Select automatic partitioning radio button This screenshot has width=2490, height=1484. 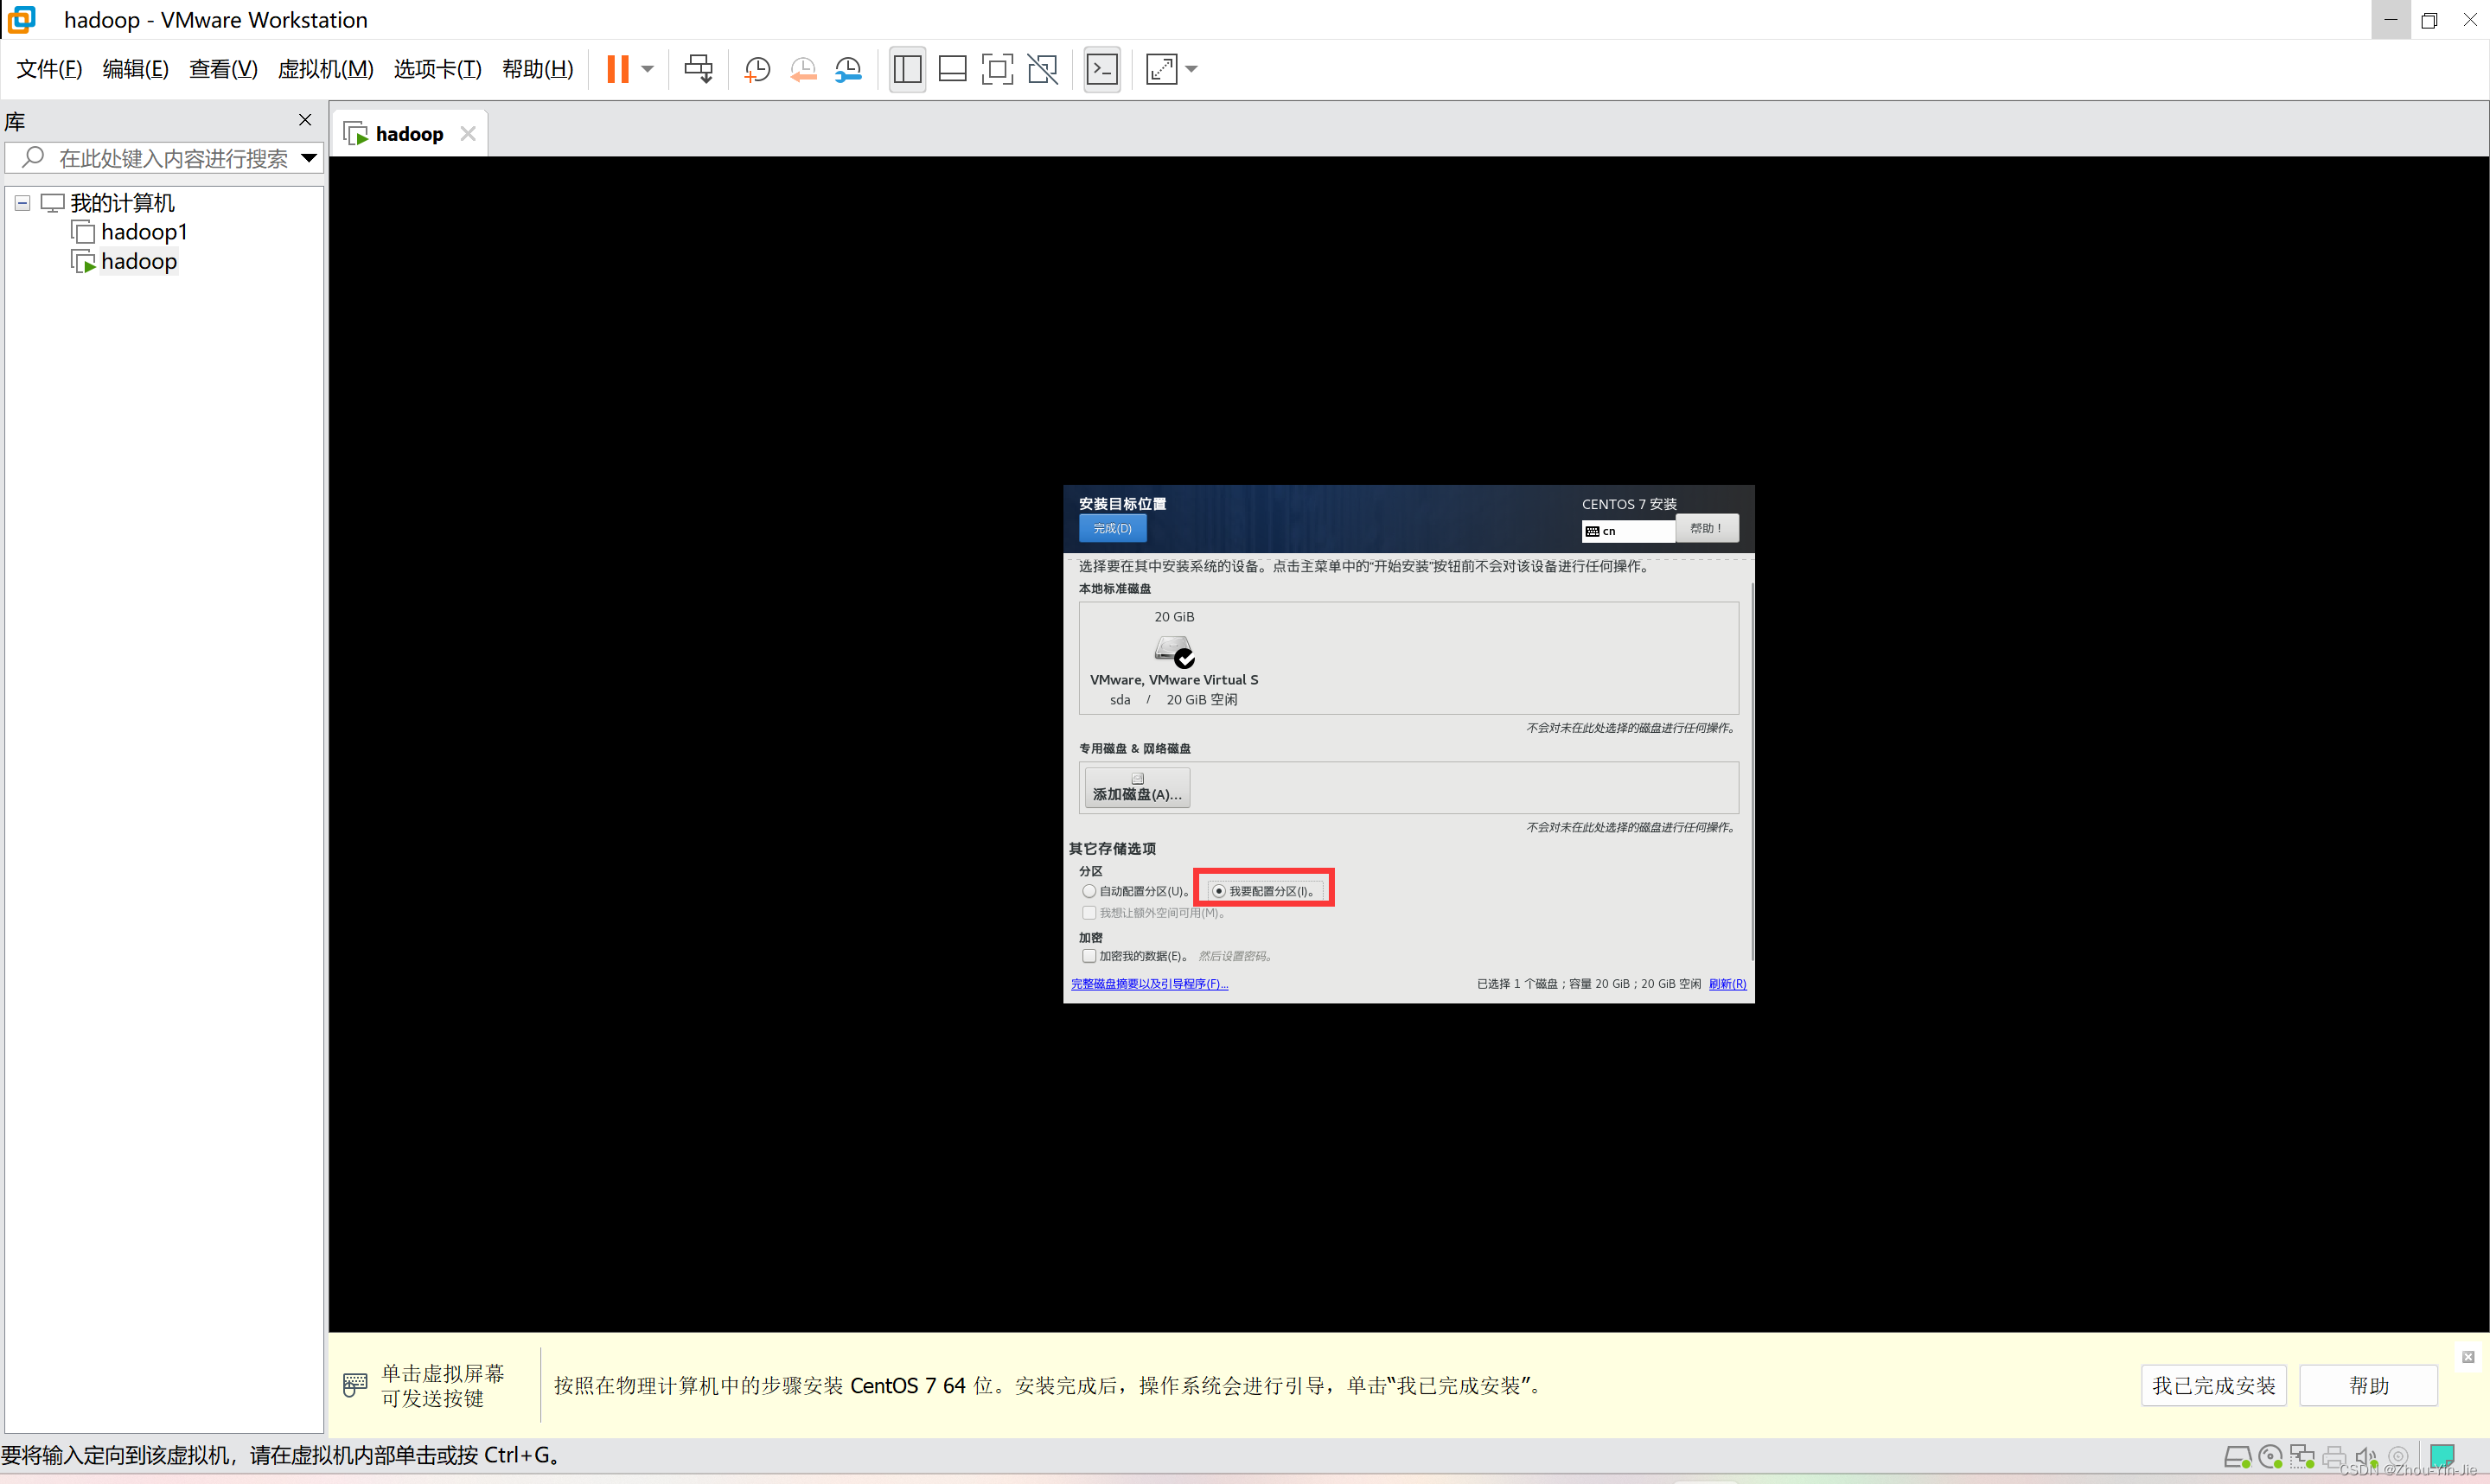click(1089, 891)
